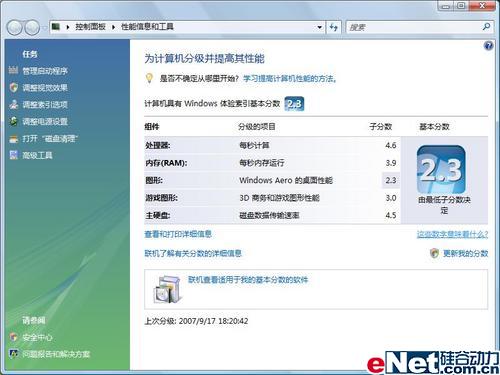The width and height of the screenshot is (500, 375).
Task: Open 问题报告和解决方案 link
Action: [56, 354]
